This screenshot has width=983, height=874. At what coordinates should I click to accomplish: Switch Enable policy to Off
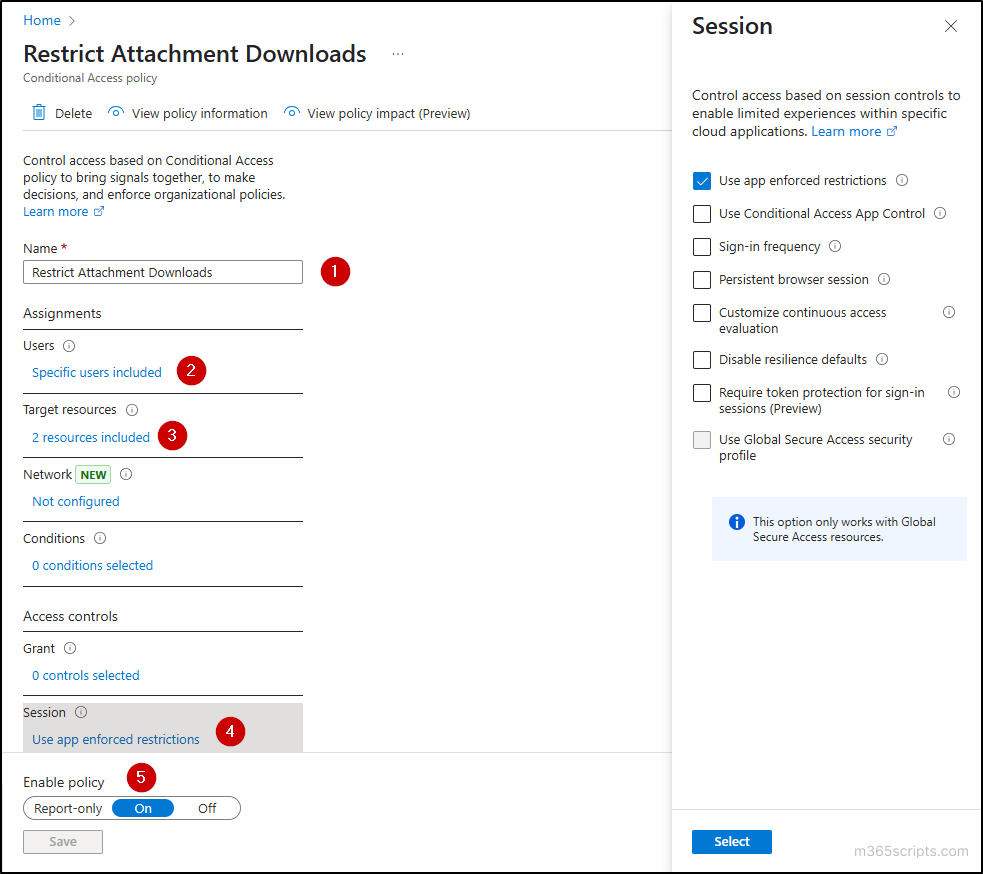[206, 808]
